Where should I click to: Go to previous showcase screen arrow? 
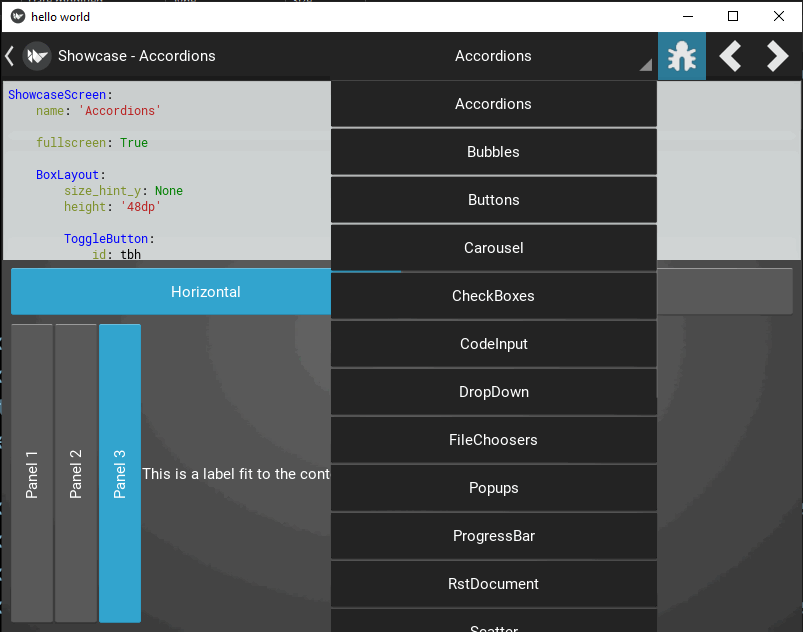(730, 56)
